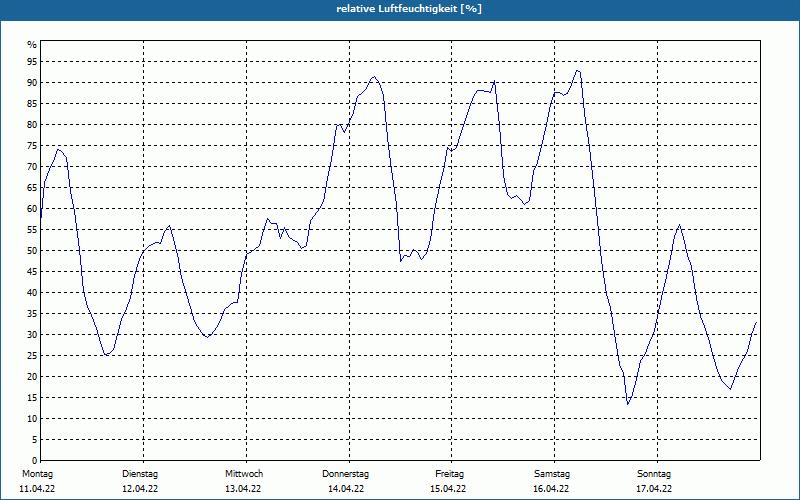Click the lowest humidity point near 13%
This screenshot has width=800, height=500.
tap(628, 404)
